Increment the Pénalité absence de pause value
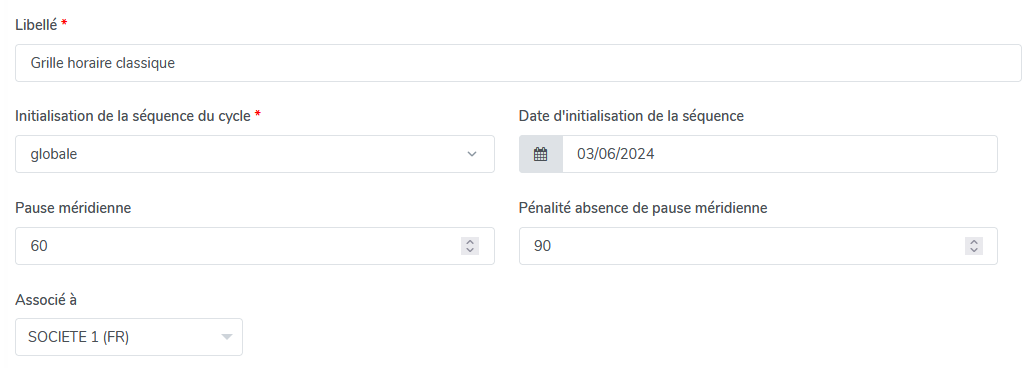 pyautogui.click(x=974, y=242)
